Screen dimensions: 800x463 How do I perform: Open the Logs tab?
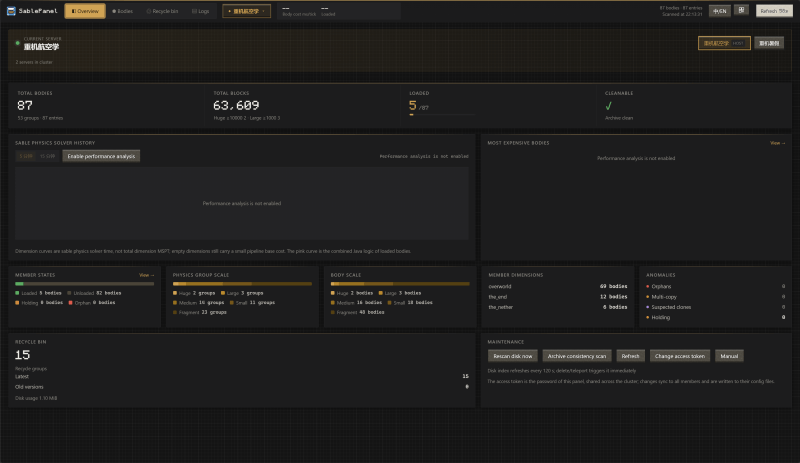pyautogui.click(x=201, y=11)
